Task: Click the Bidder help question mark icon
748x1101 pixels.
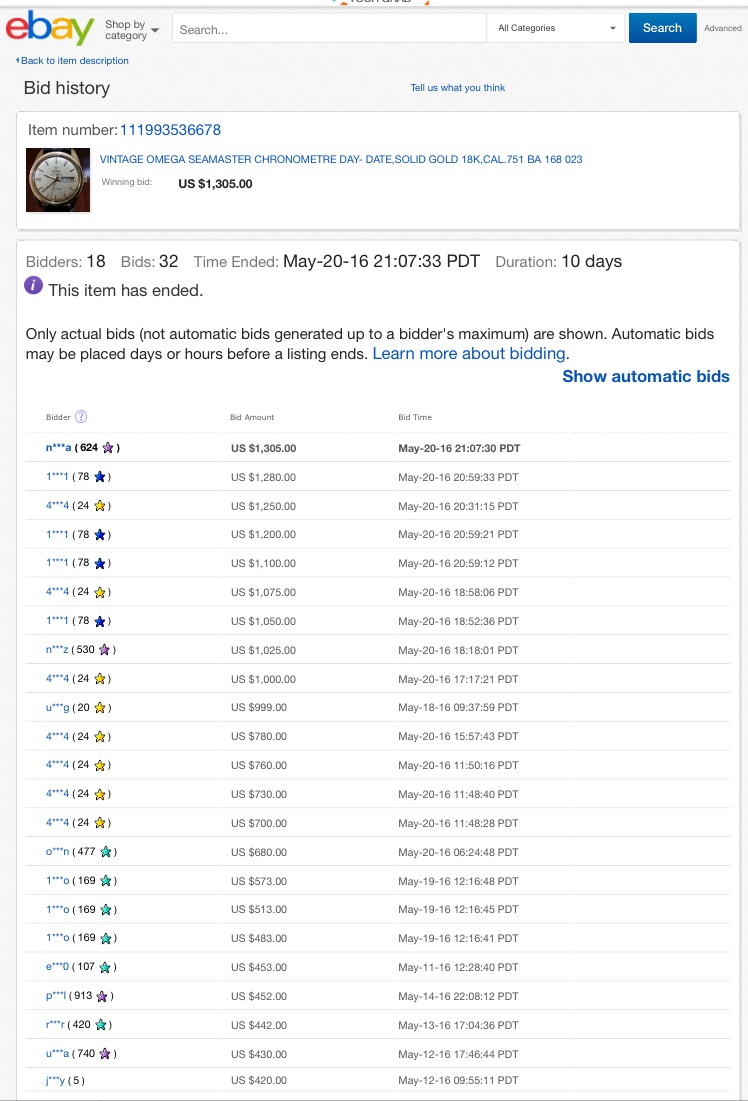Action: [81, 417]
